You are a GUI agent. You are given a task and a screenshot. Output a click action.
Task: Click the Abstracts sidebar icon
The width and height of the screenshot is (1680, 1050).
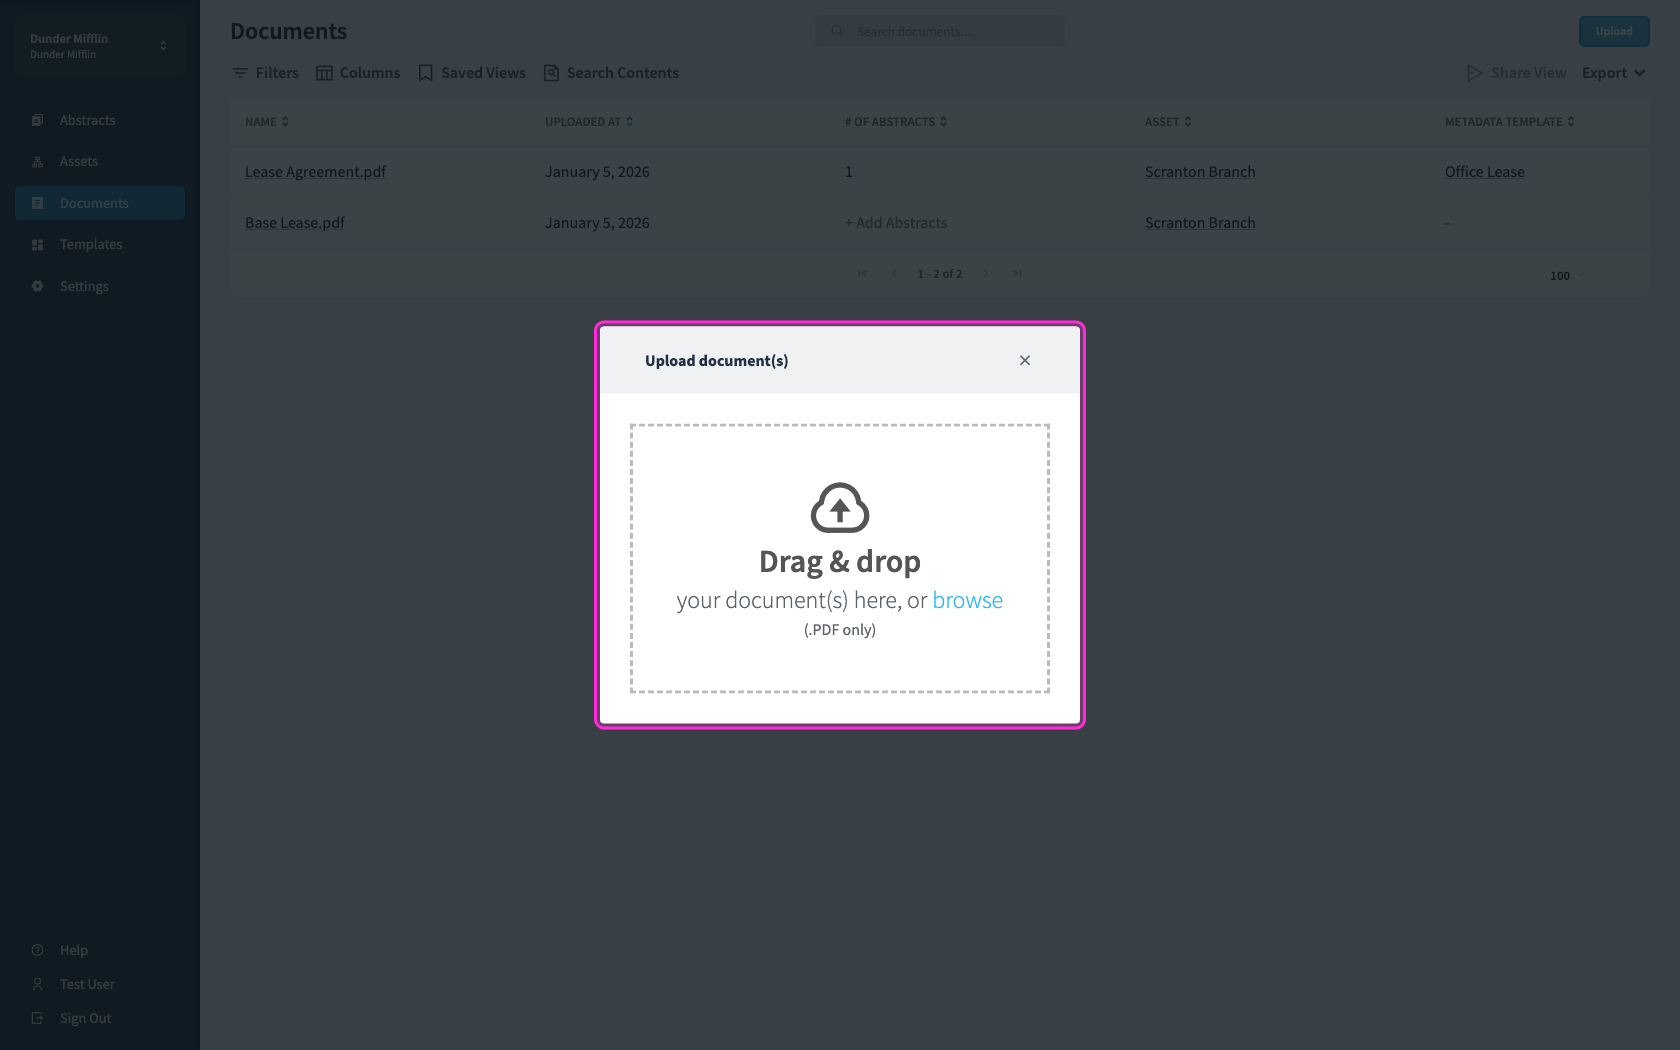click(x=37, y=120)
